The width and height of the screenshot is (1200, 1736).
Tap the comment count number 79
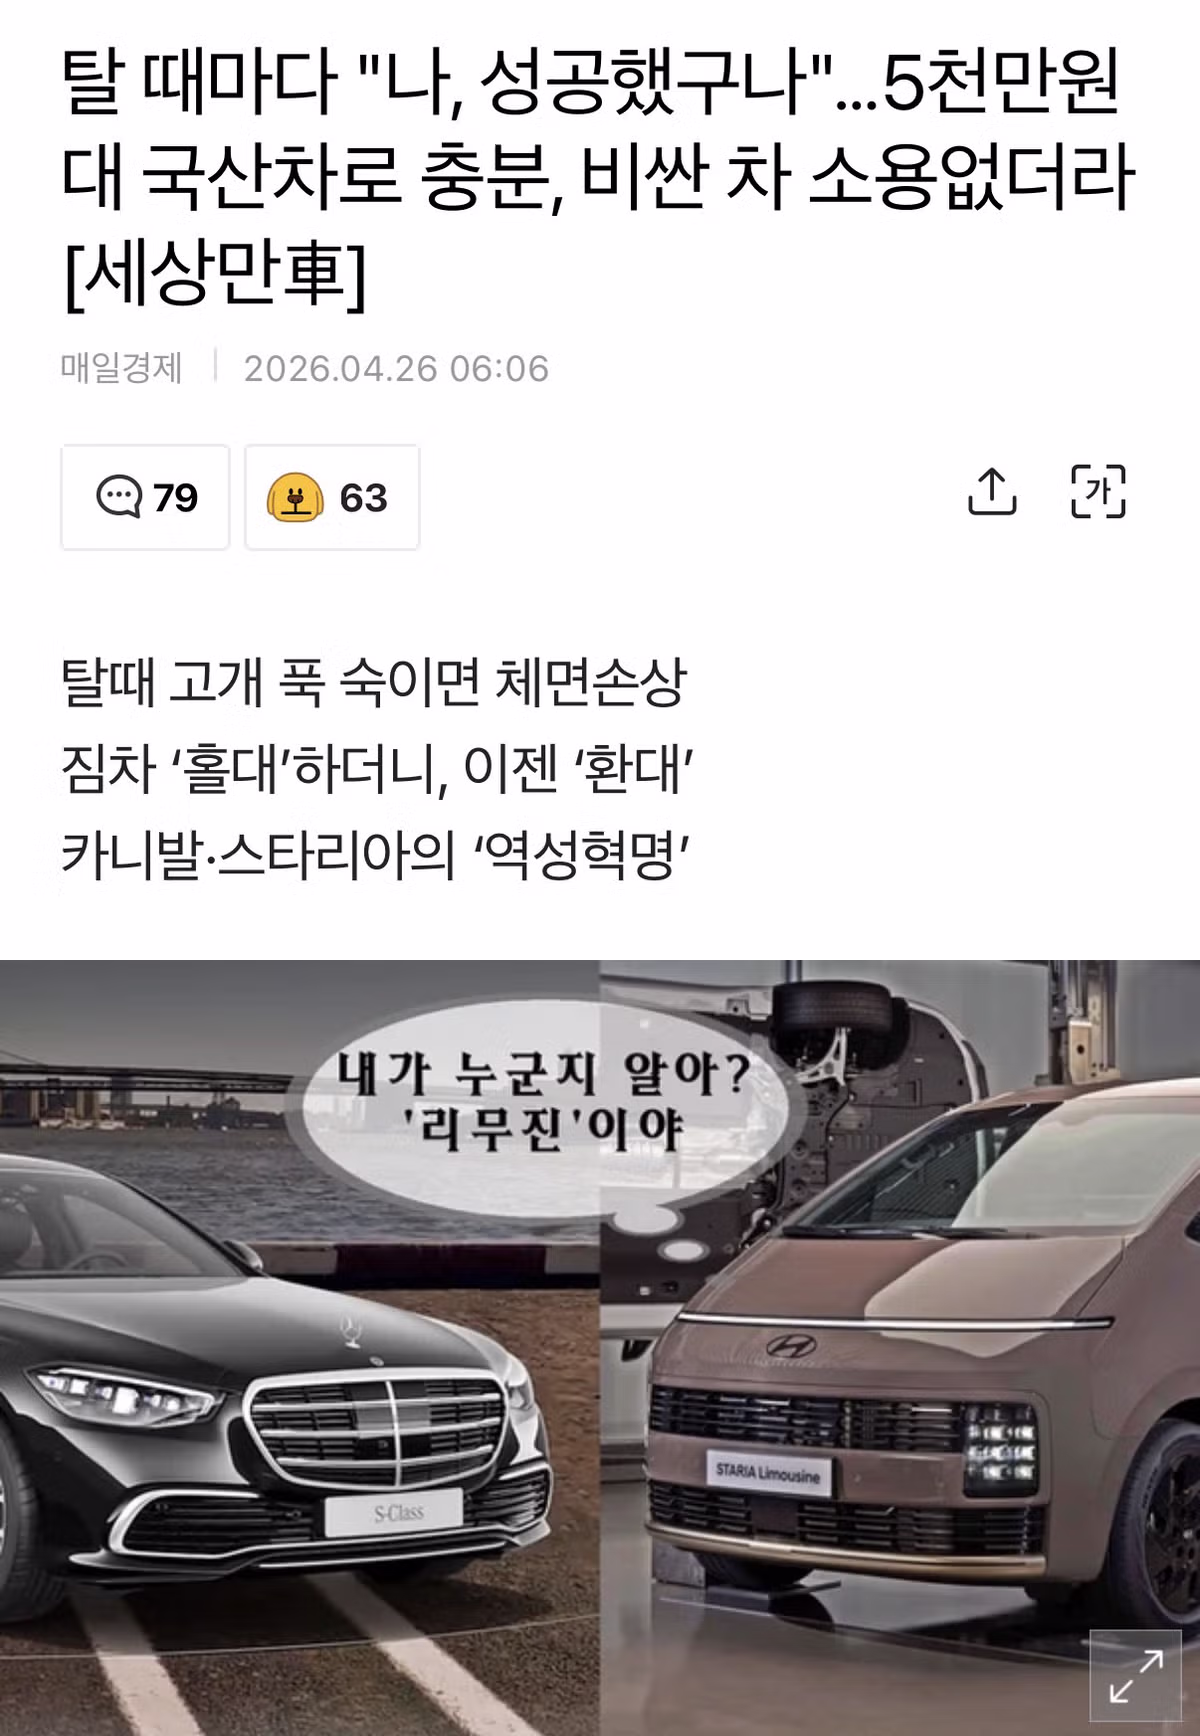tap(176, 497)
